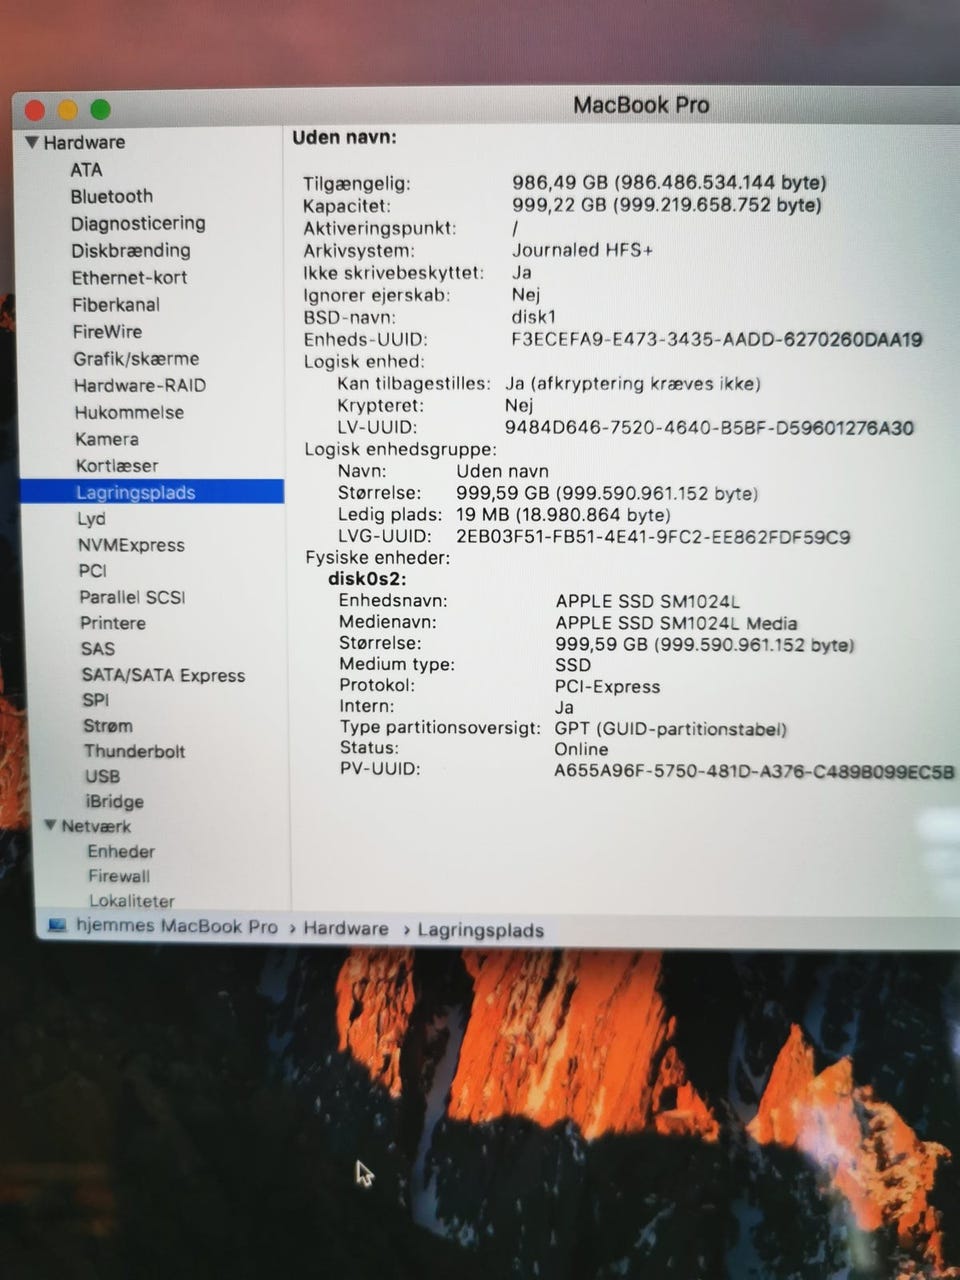Select highlighted Lagringsplads item
Viewport: 960px width, 1280px height.
[152, 492]
